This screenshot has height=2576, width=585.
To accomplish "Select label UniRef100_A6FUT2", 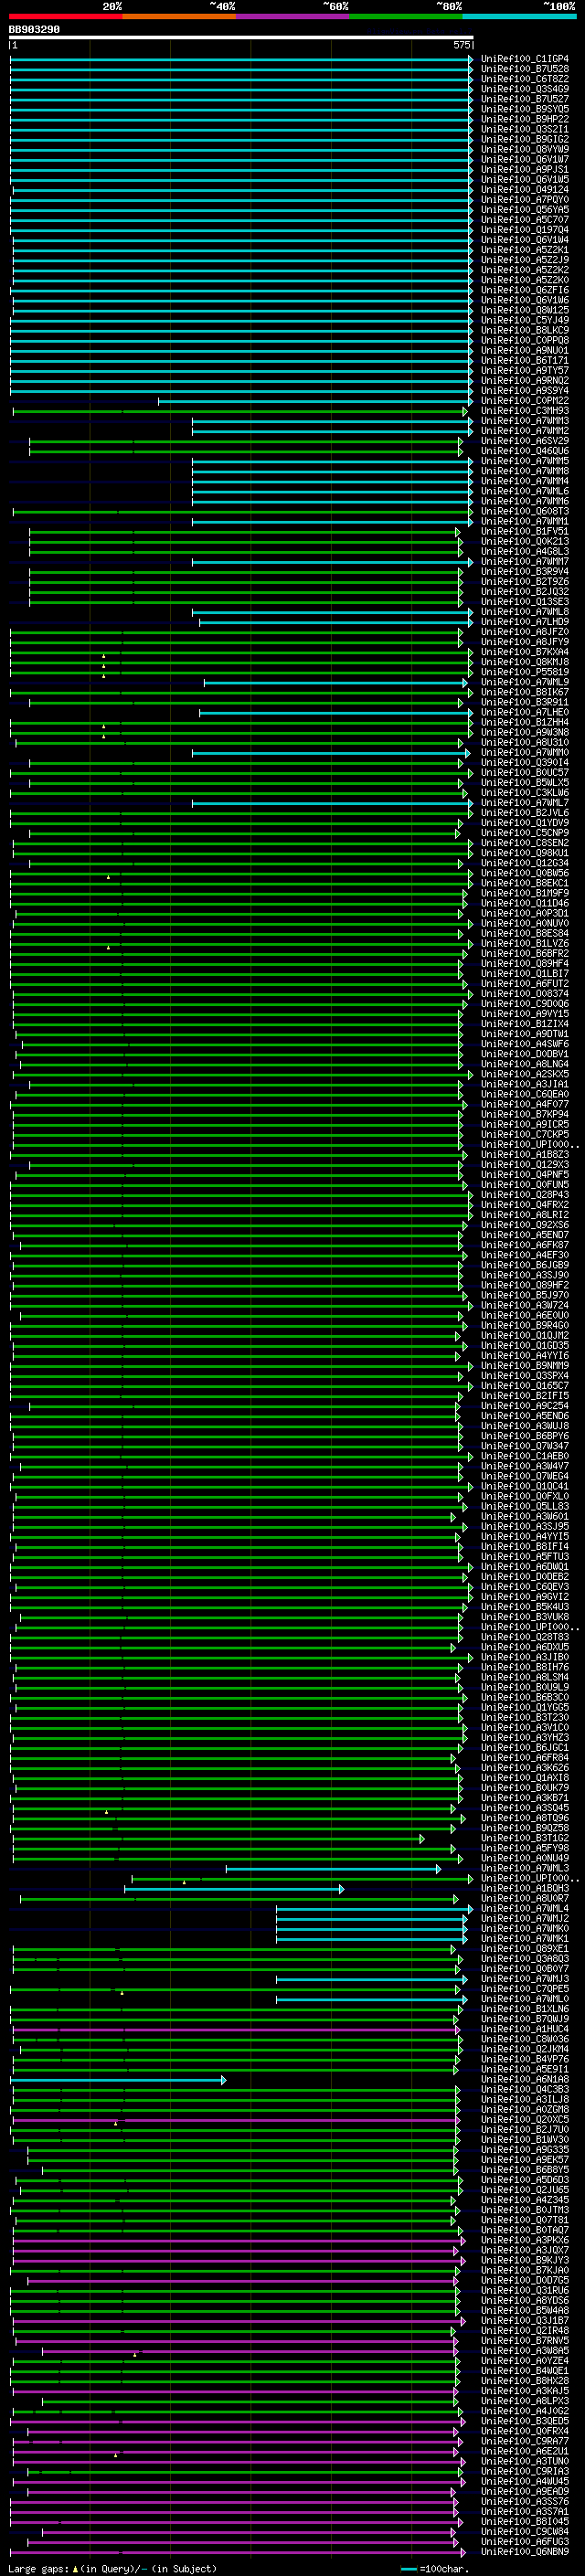I will click(x=524, y=984).
